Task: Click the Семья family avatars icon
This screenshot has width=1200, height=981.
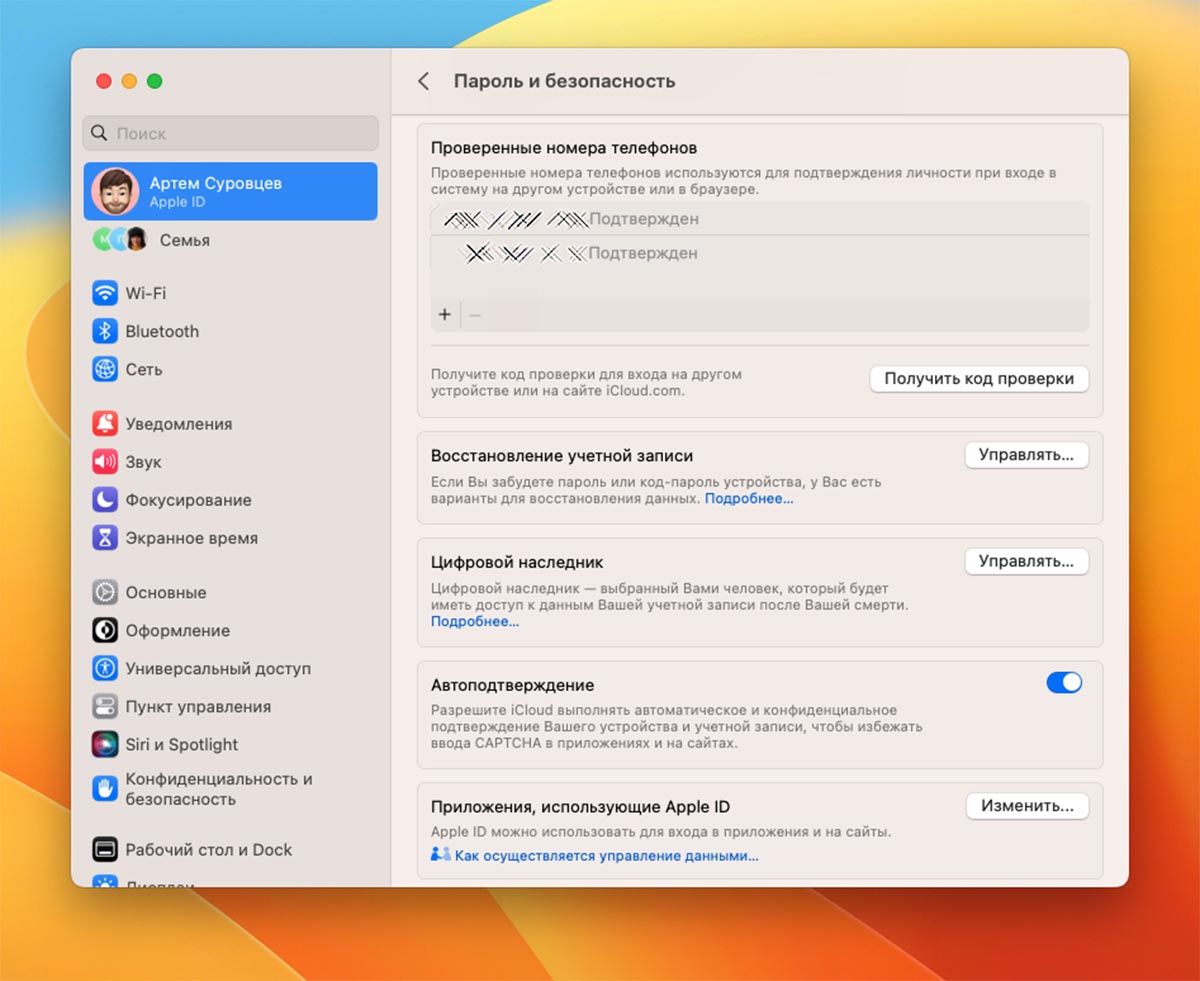Action: pos(120,239)
